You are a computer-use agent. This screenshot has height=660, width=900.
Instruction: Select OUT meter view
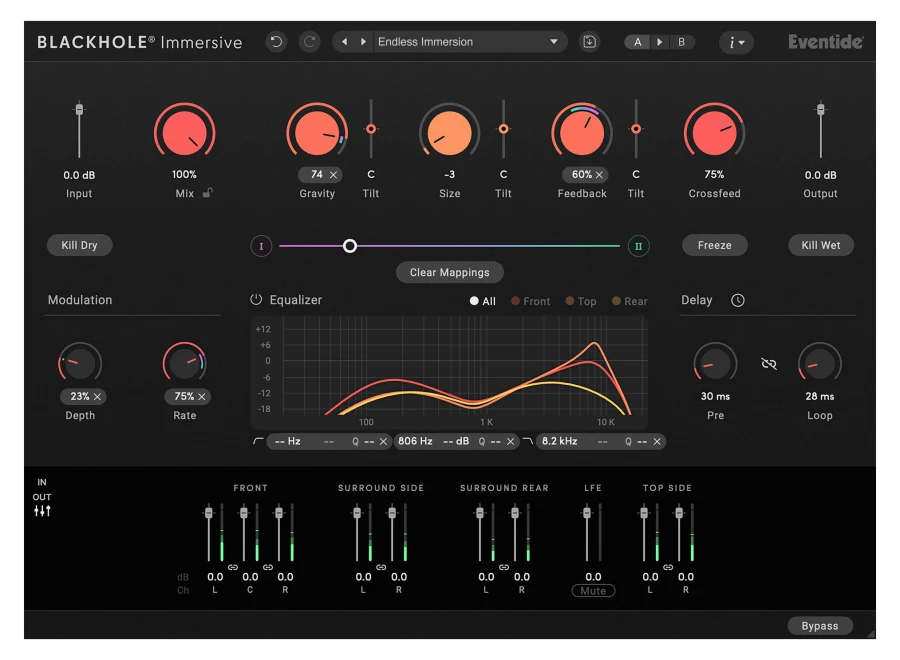pos(42,497)
